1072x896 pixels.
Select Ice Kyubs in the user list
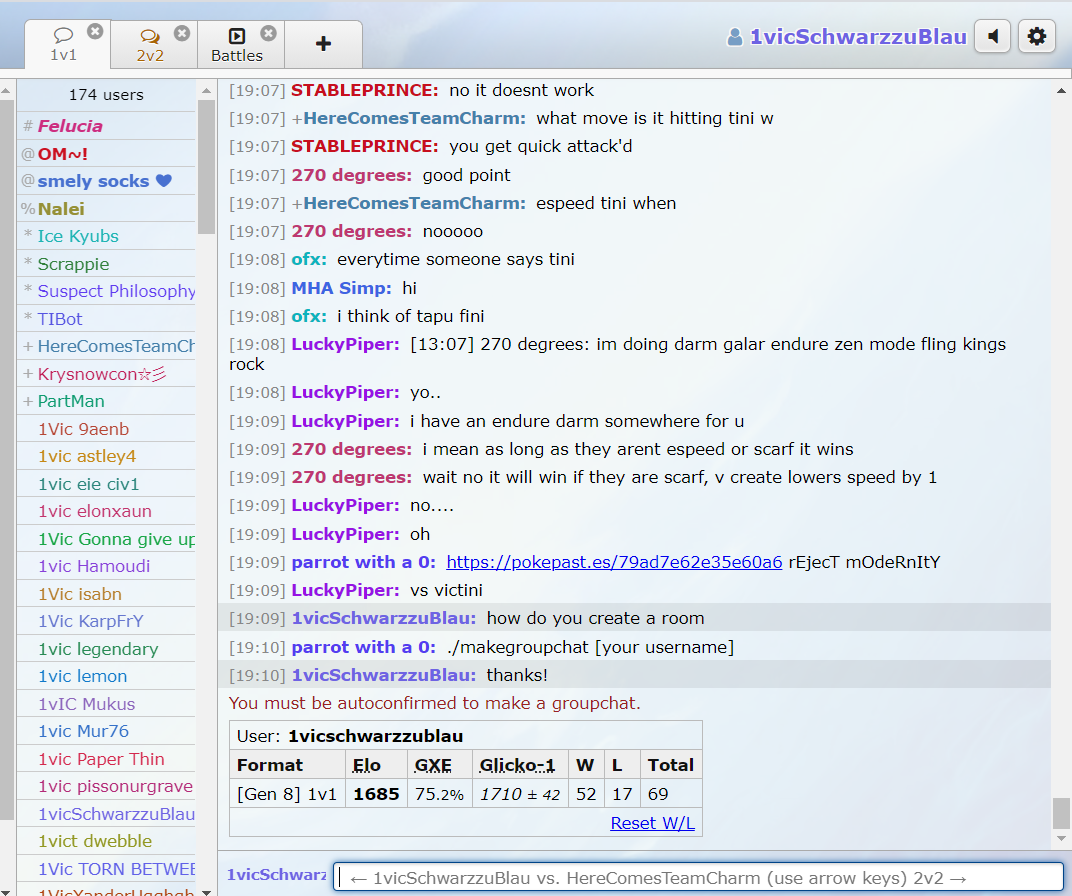[106, 236]
